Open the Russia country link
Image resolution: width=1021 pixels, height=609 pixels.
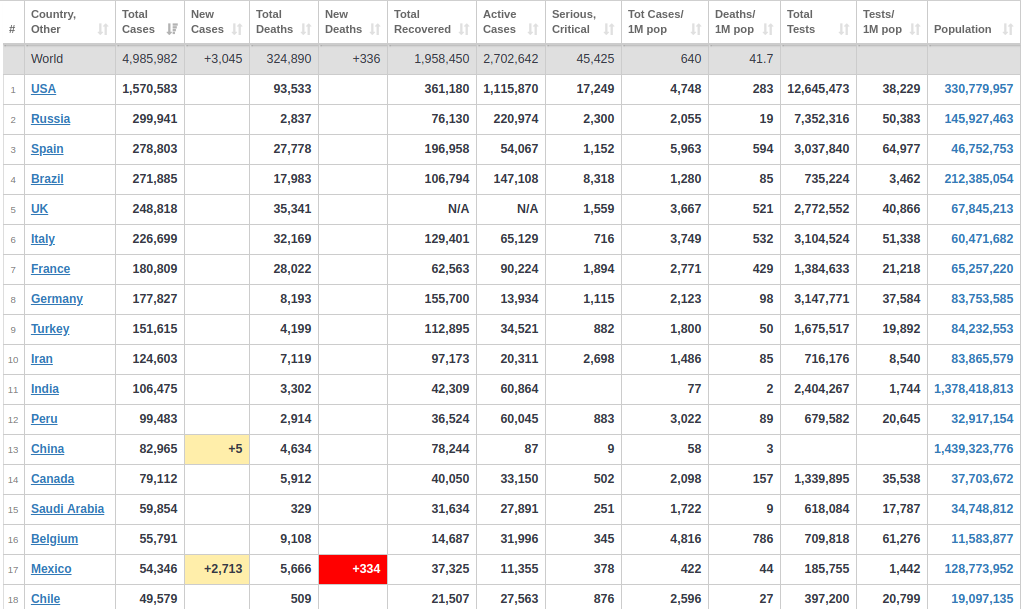(x=51, y=119)
